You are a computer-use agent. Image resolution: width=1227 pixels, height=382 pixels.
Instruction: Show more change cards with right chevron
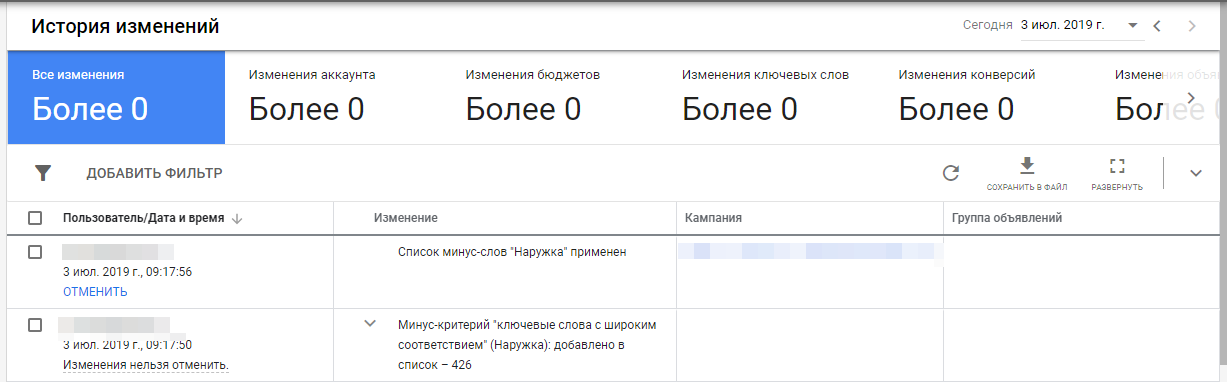click(x=1191, y=97)
